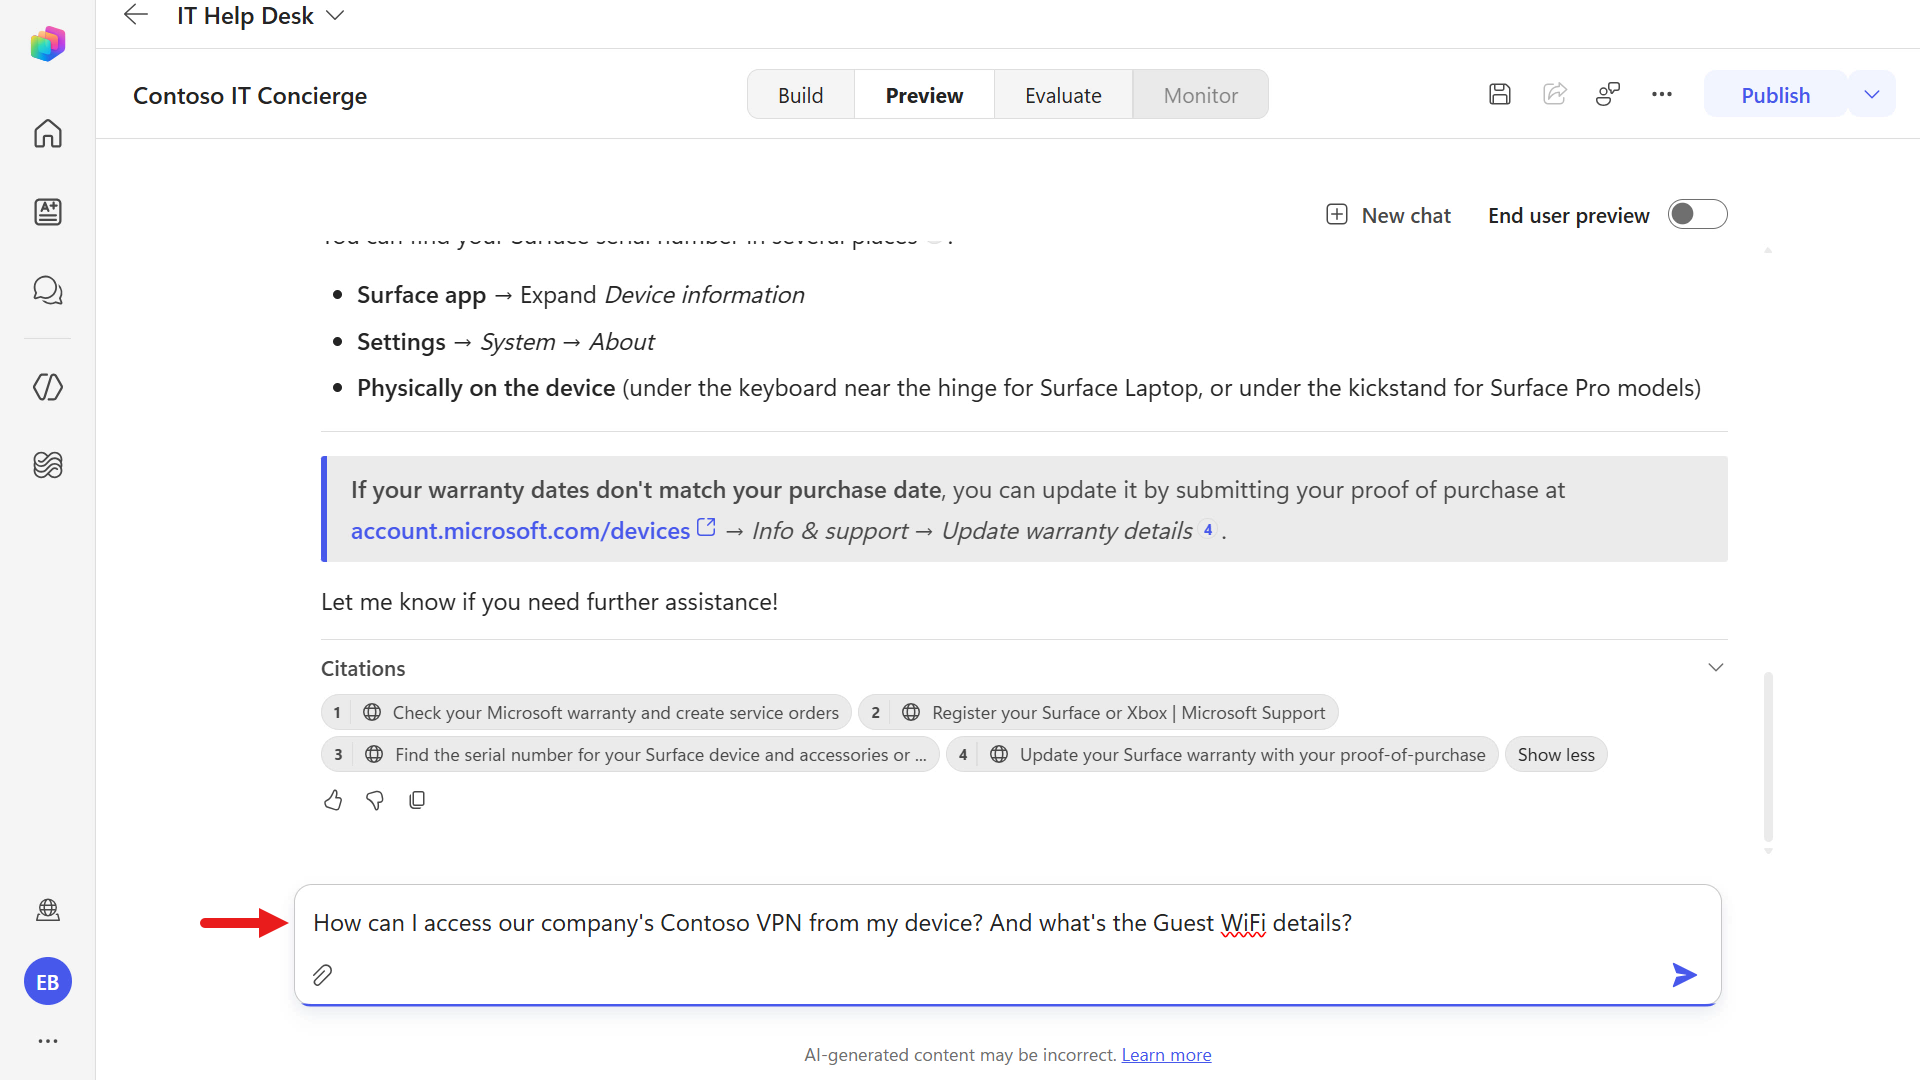Image resolution: width=1920 pixels, height=1080 pixels.
Task: Open the knot-shaped sidebar icon
Action: click(x=47, y=465)
